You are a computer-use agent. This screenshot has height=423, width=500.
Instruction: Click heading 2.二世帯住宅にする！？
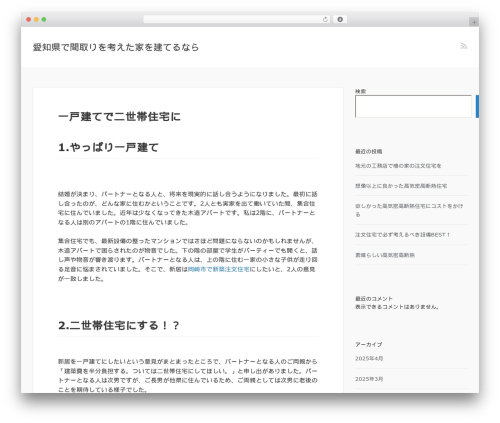tap(119, 325)
